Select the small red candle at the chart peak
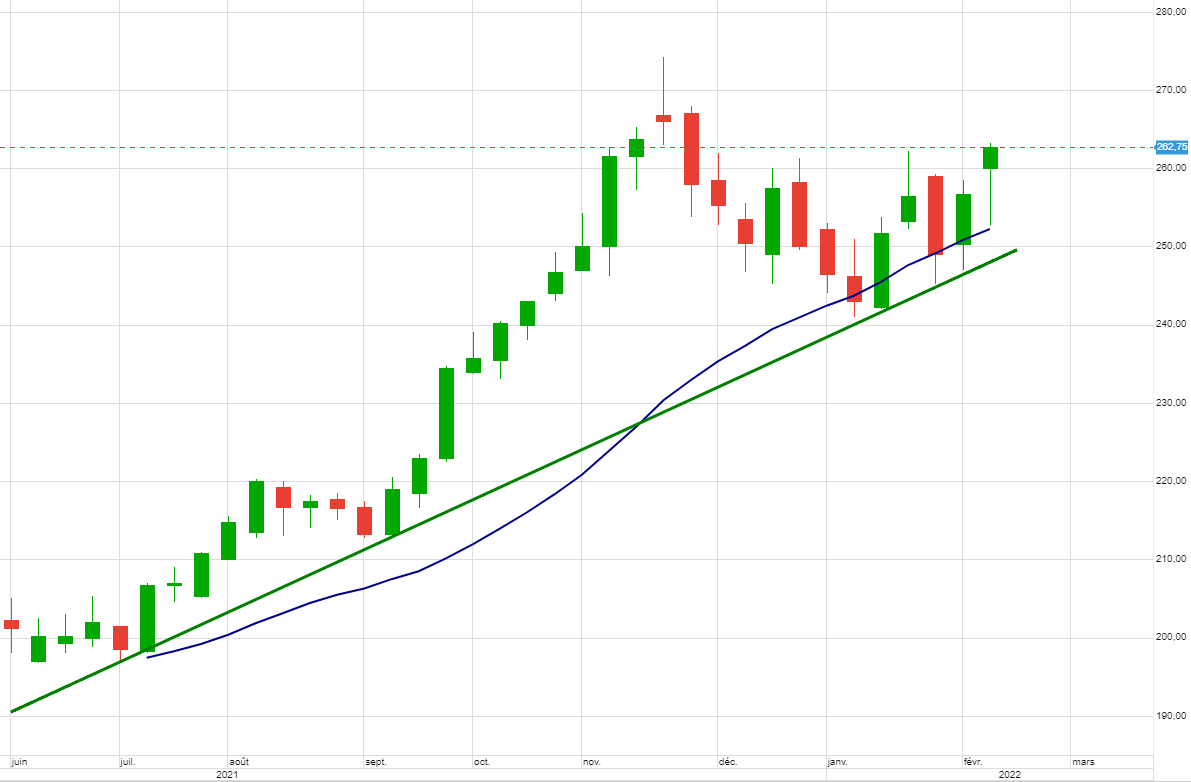The width and height of the screenshot is (1191, 782). 663,118
